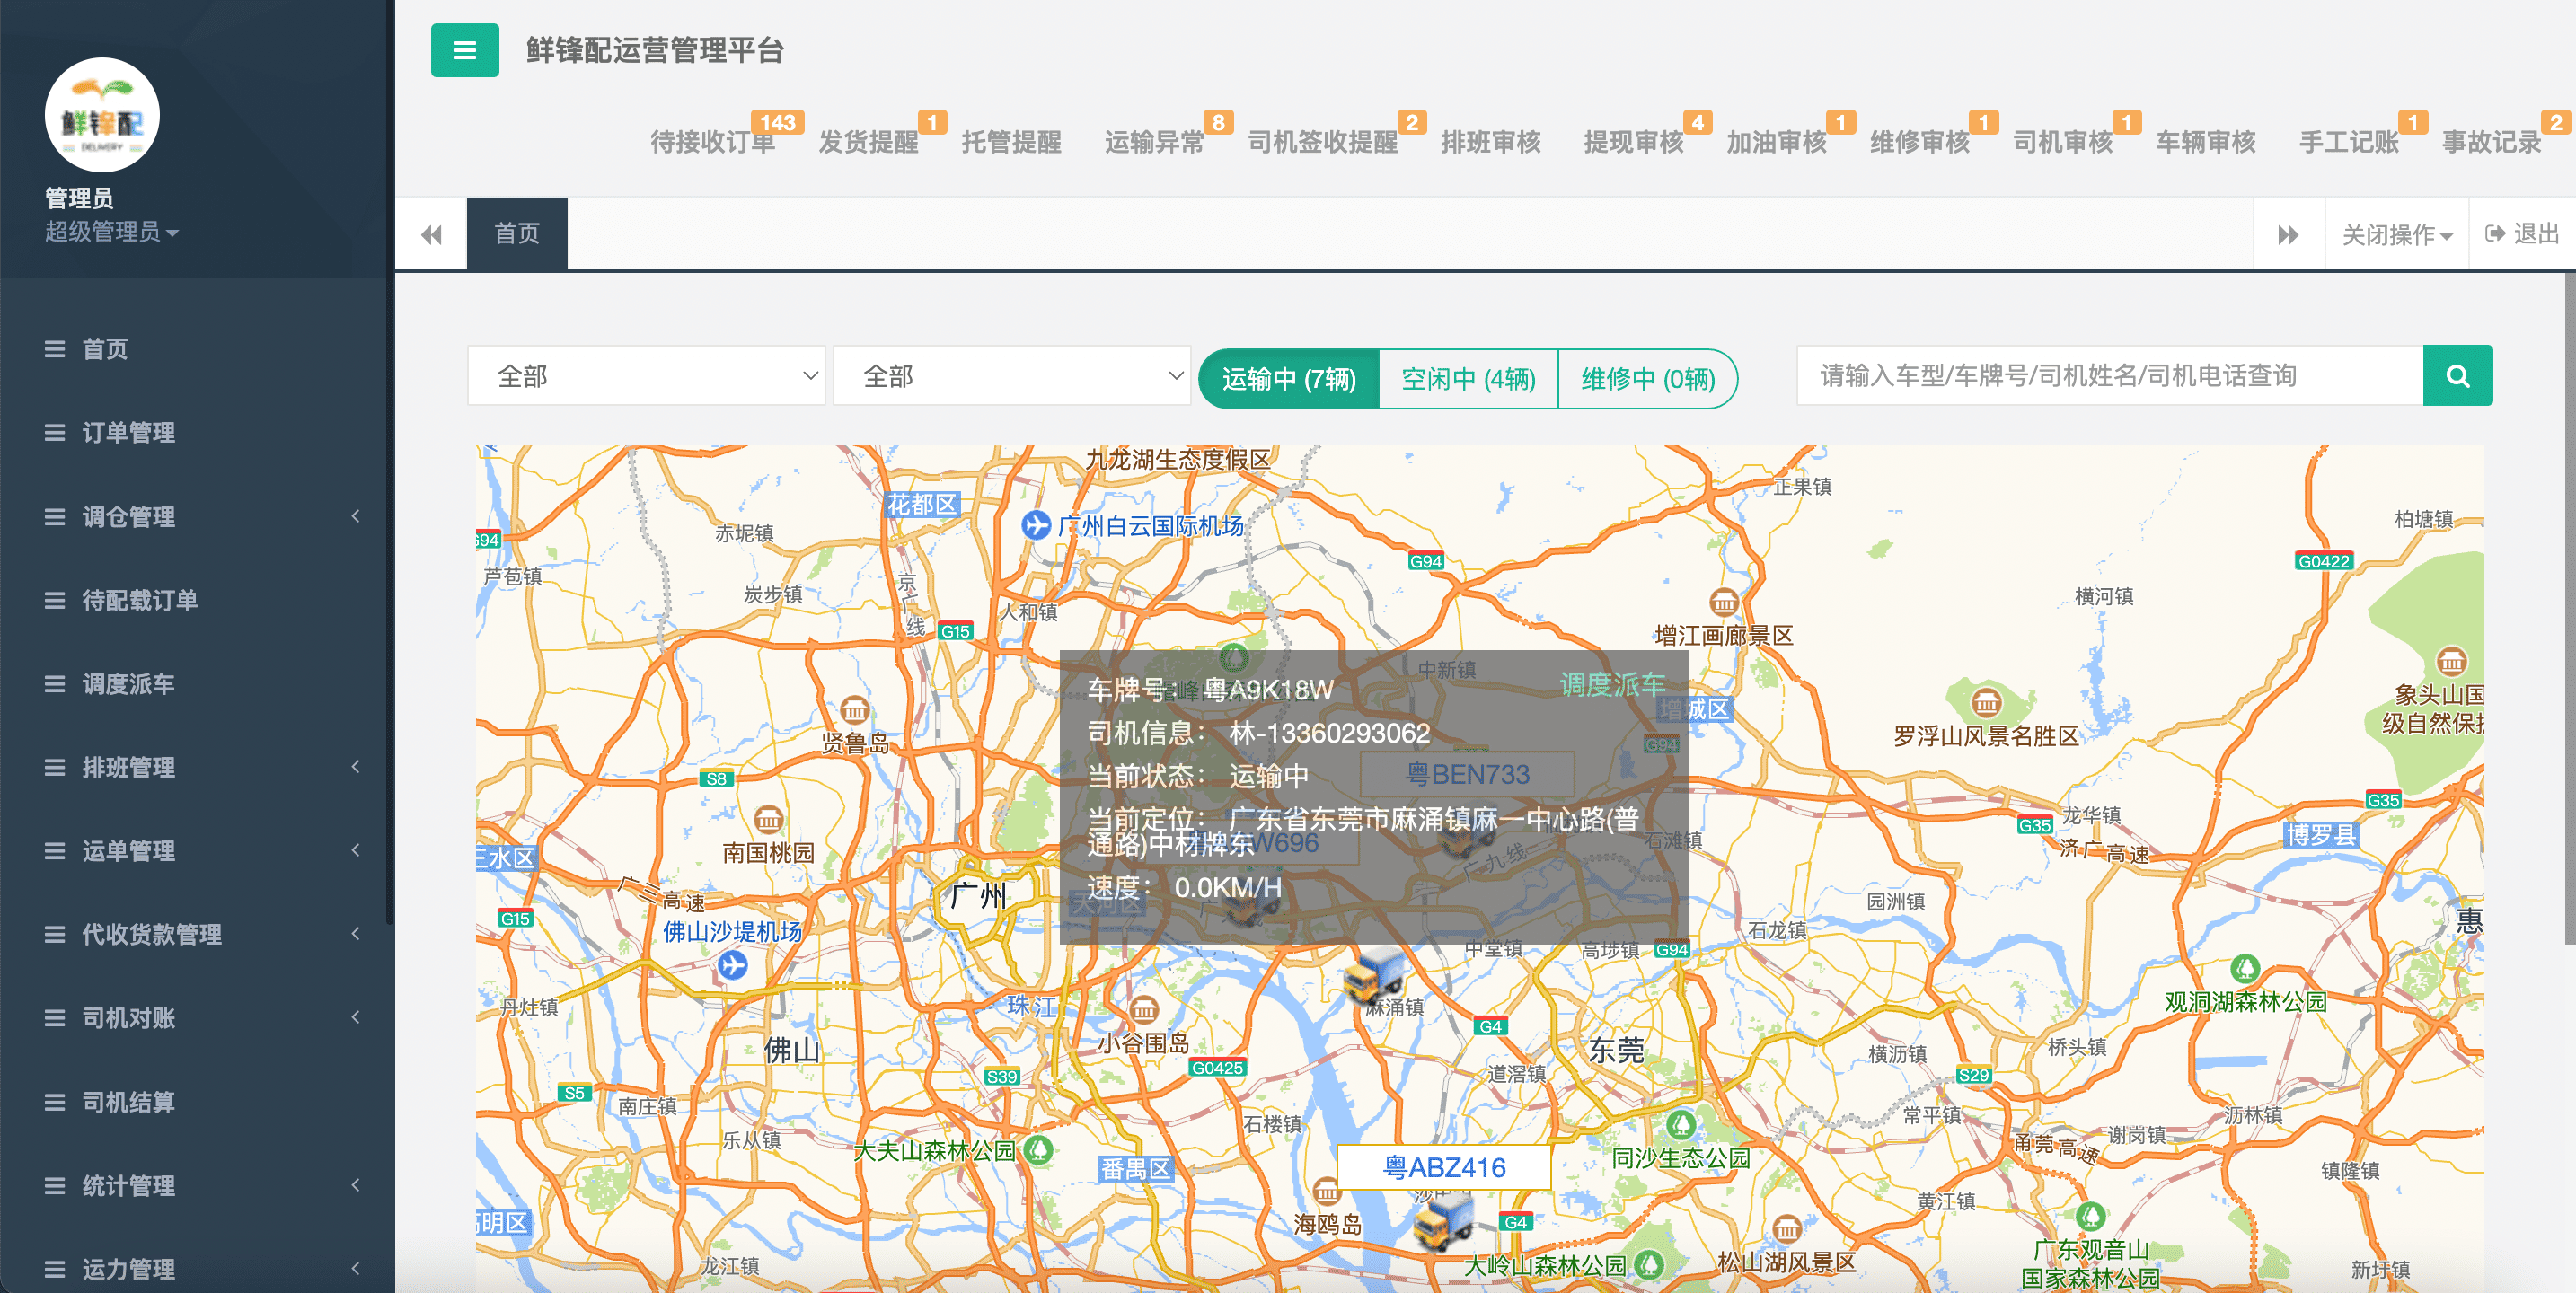Click the 大岭山森林公园 park icon
Viewport: 2576px width, 1293px height.
(1649, 1264)
